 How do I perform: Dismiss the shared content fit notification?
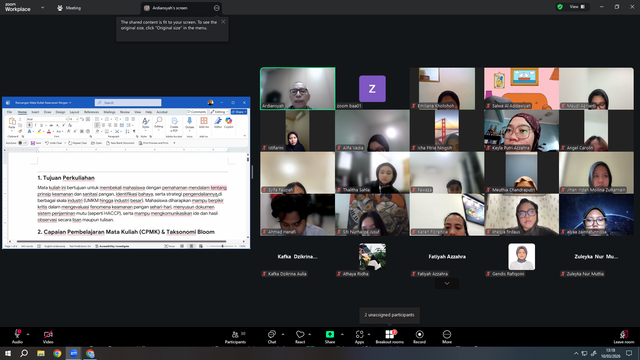[x=223, y=22]
